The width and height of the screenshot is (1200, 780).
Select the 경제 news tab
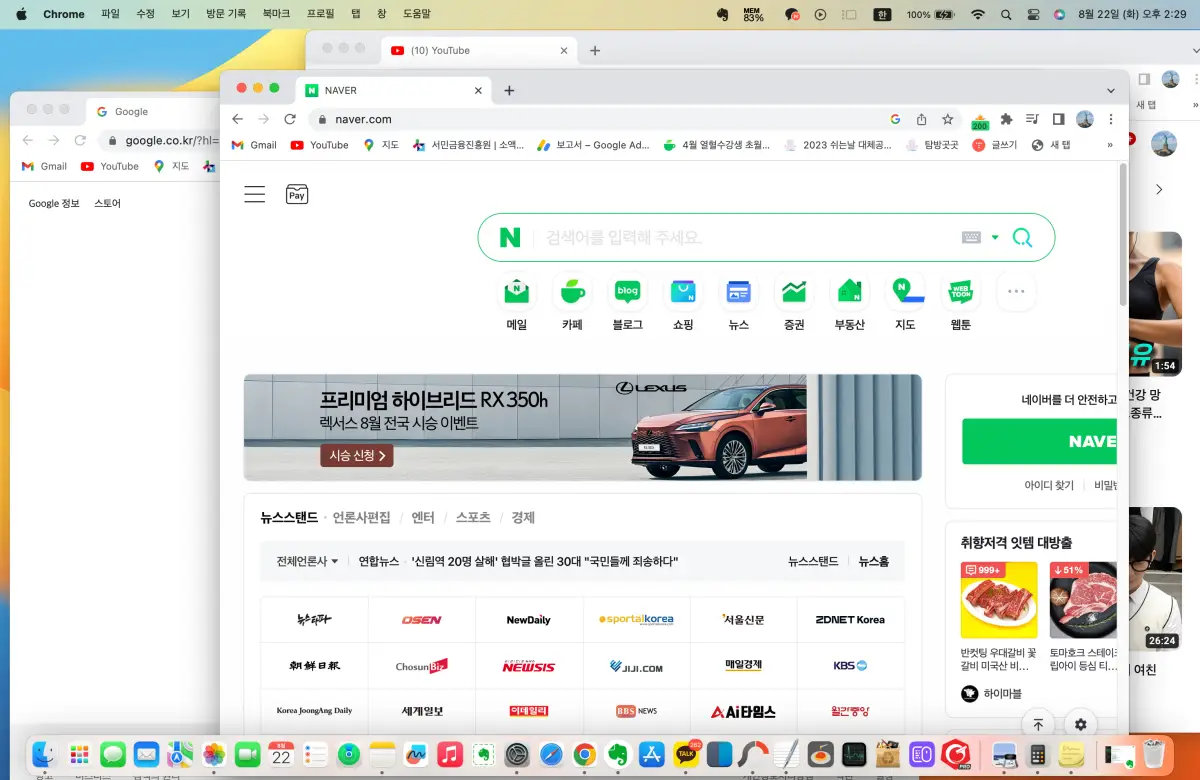click(523, 518)
